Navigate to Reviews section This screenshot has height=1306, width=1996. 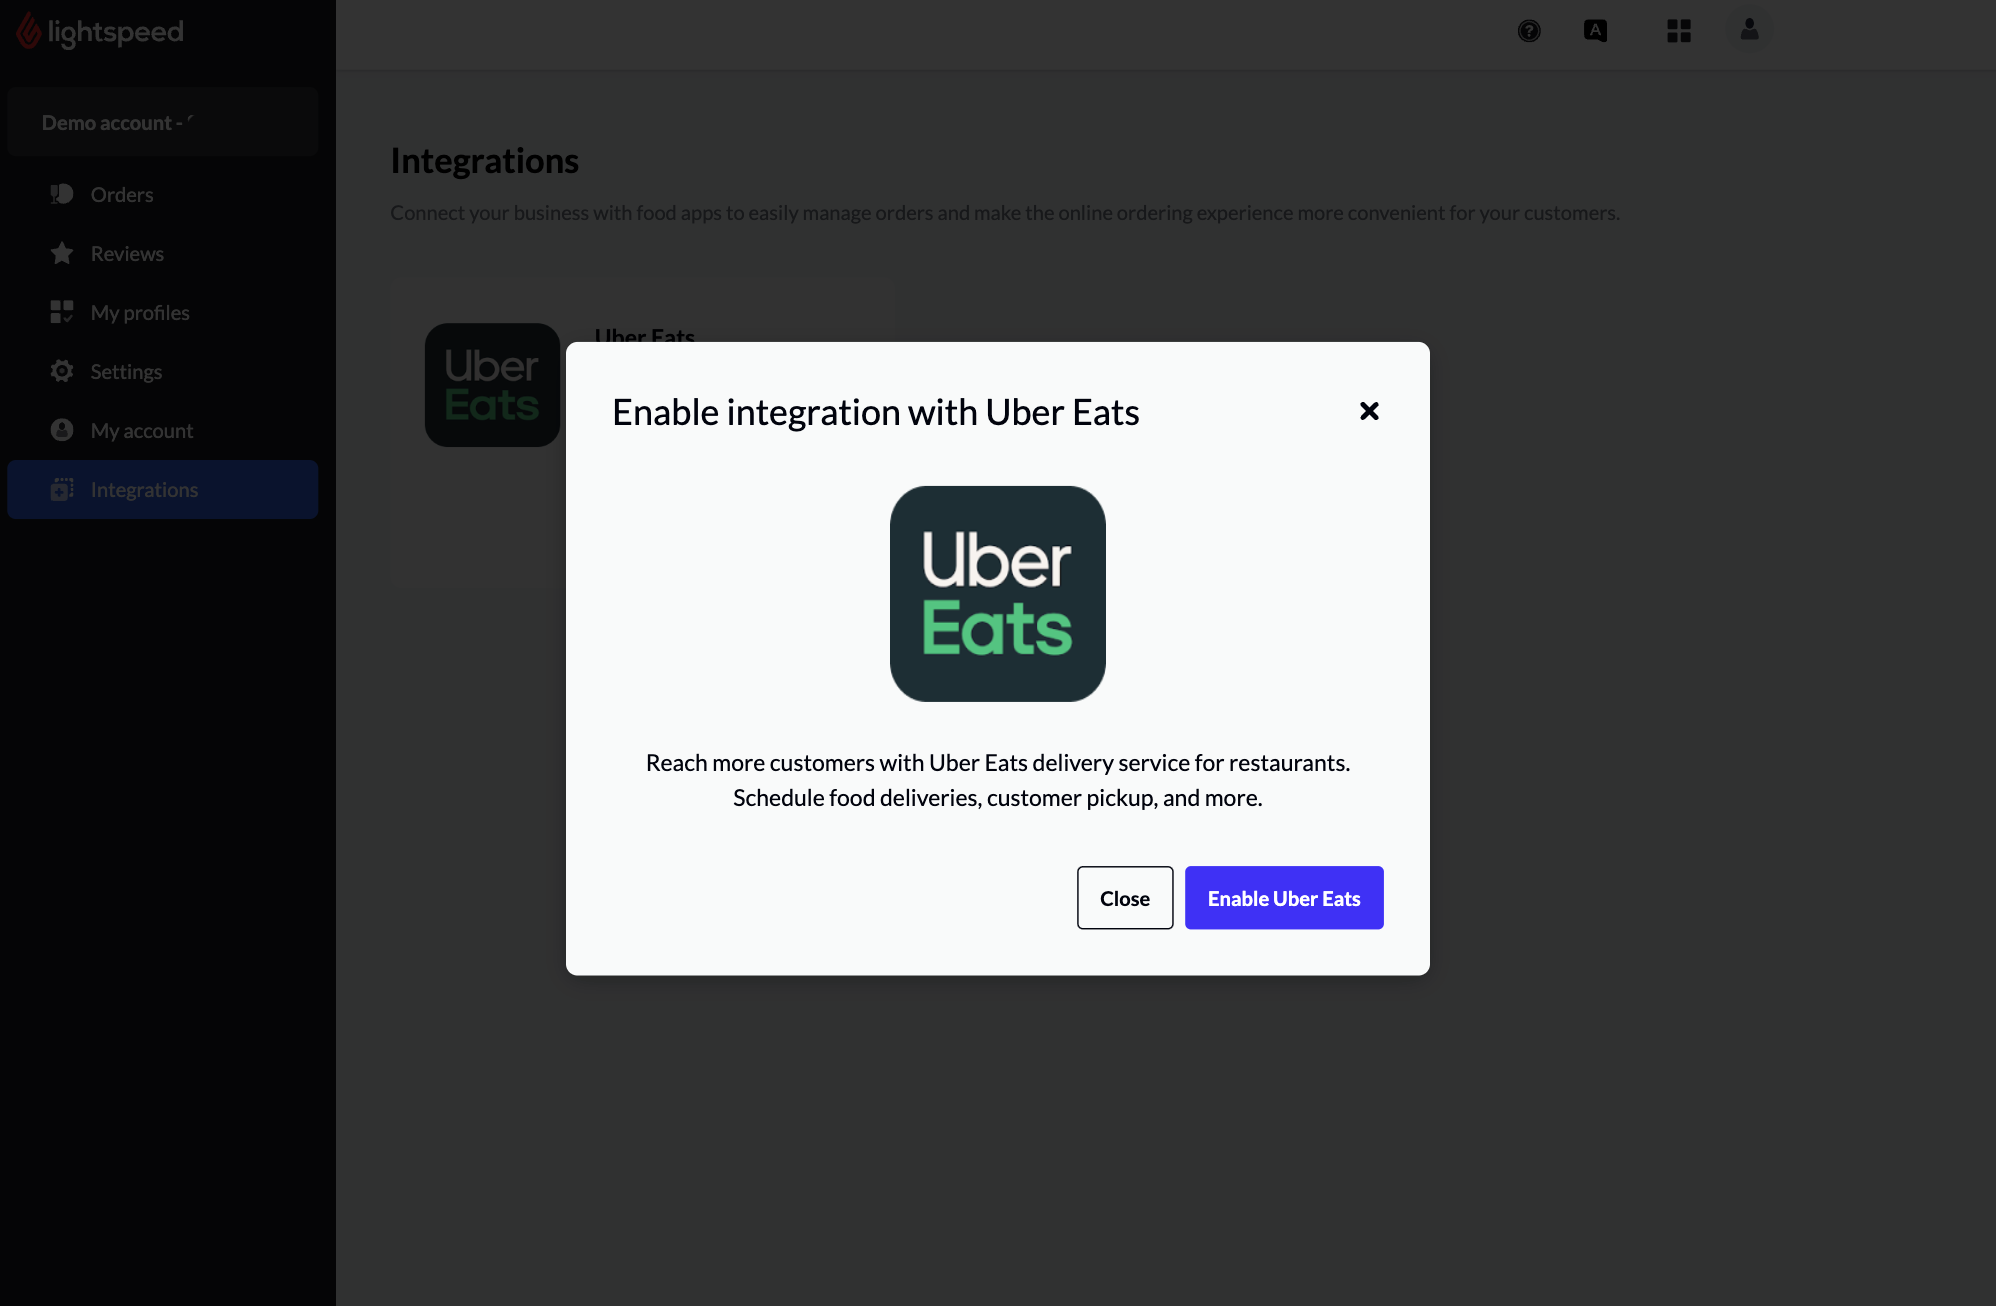pos(127,252)
